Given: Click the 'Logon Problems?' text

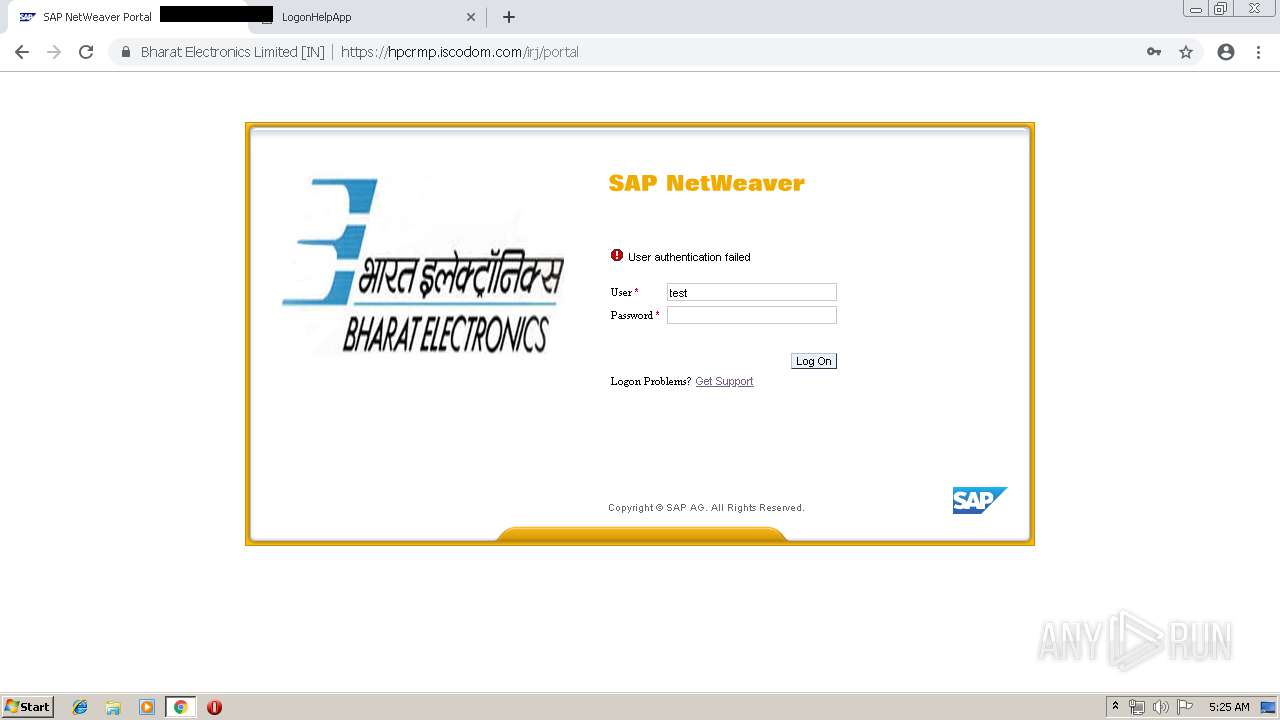Looking at the screenshot, I should 651,381.
